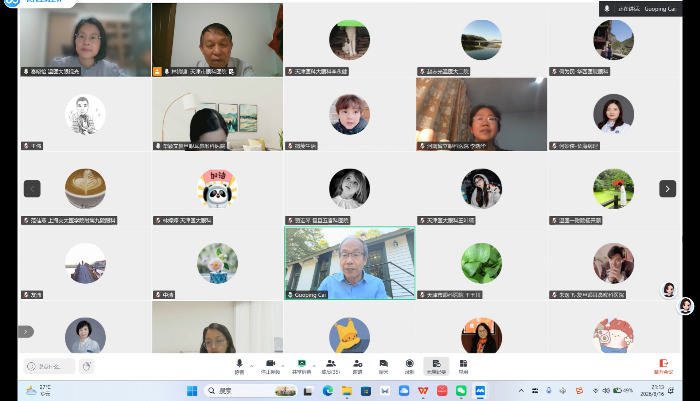Open the Wi-Fi network icon in system tray
700x401 pixels.
coord(596,390)
